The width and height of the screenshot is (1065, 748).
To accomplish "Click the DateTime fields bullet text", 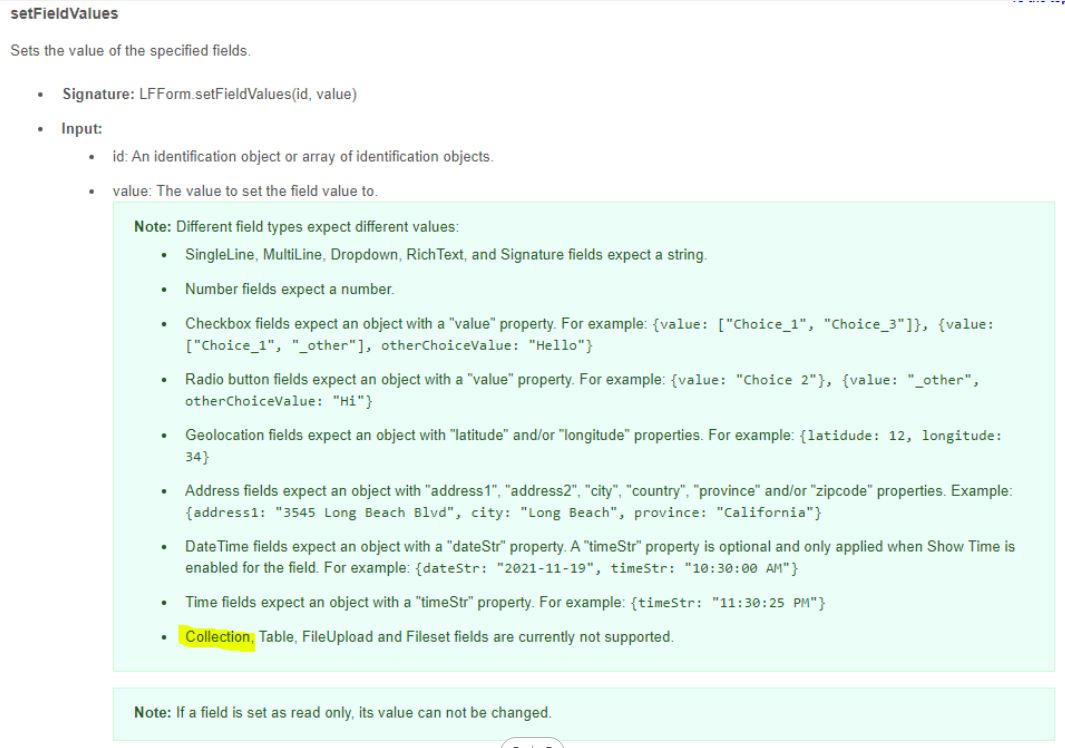I will point(600,557).
